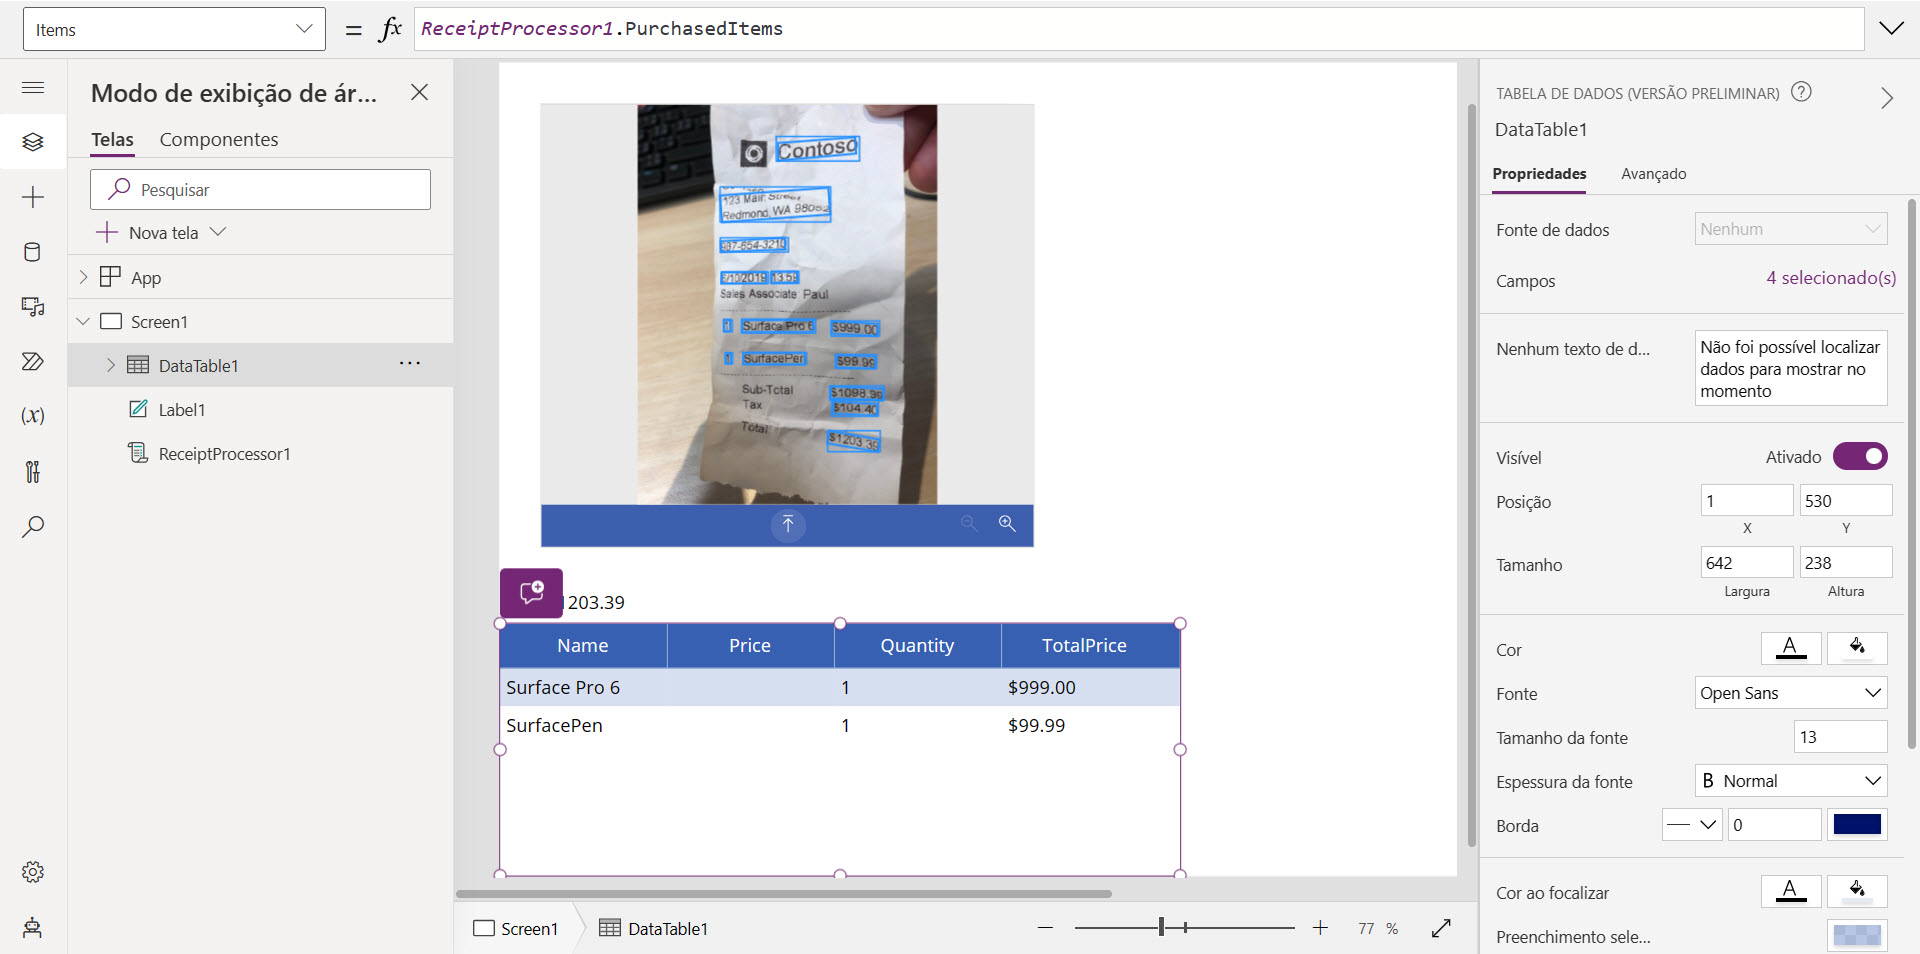Open the Espessura da fonte dropdown
This screenshot has width=1920, height=954.
pos(1791,781)
